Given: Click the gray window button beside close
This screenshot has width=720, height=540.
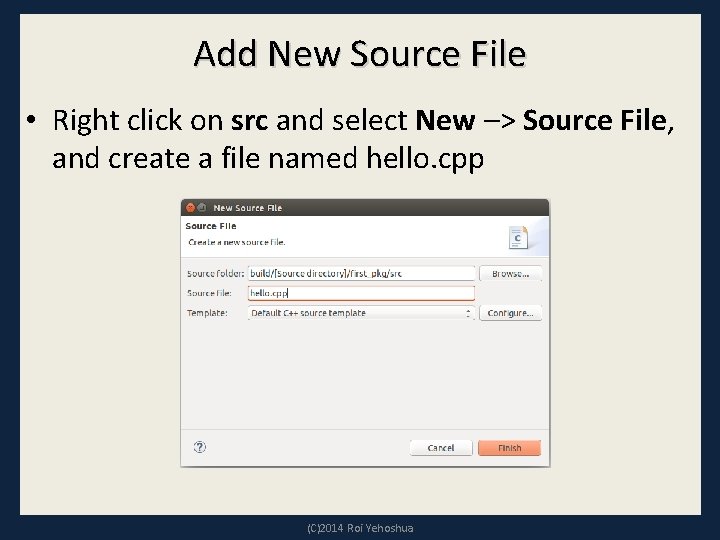Looking at the screenshot, I should [202, 208].
